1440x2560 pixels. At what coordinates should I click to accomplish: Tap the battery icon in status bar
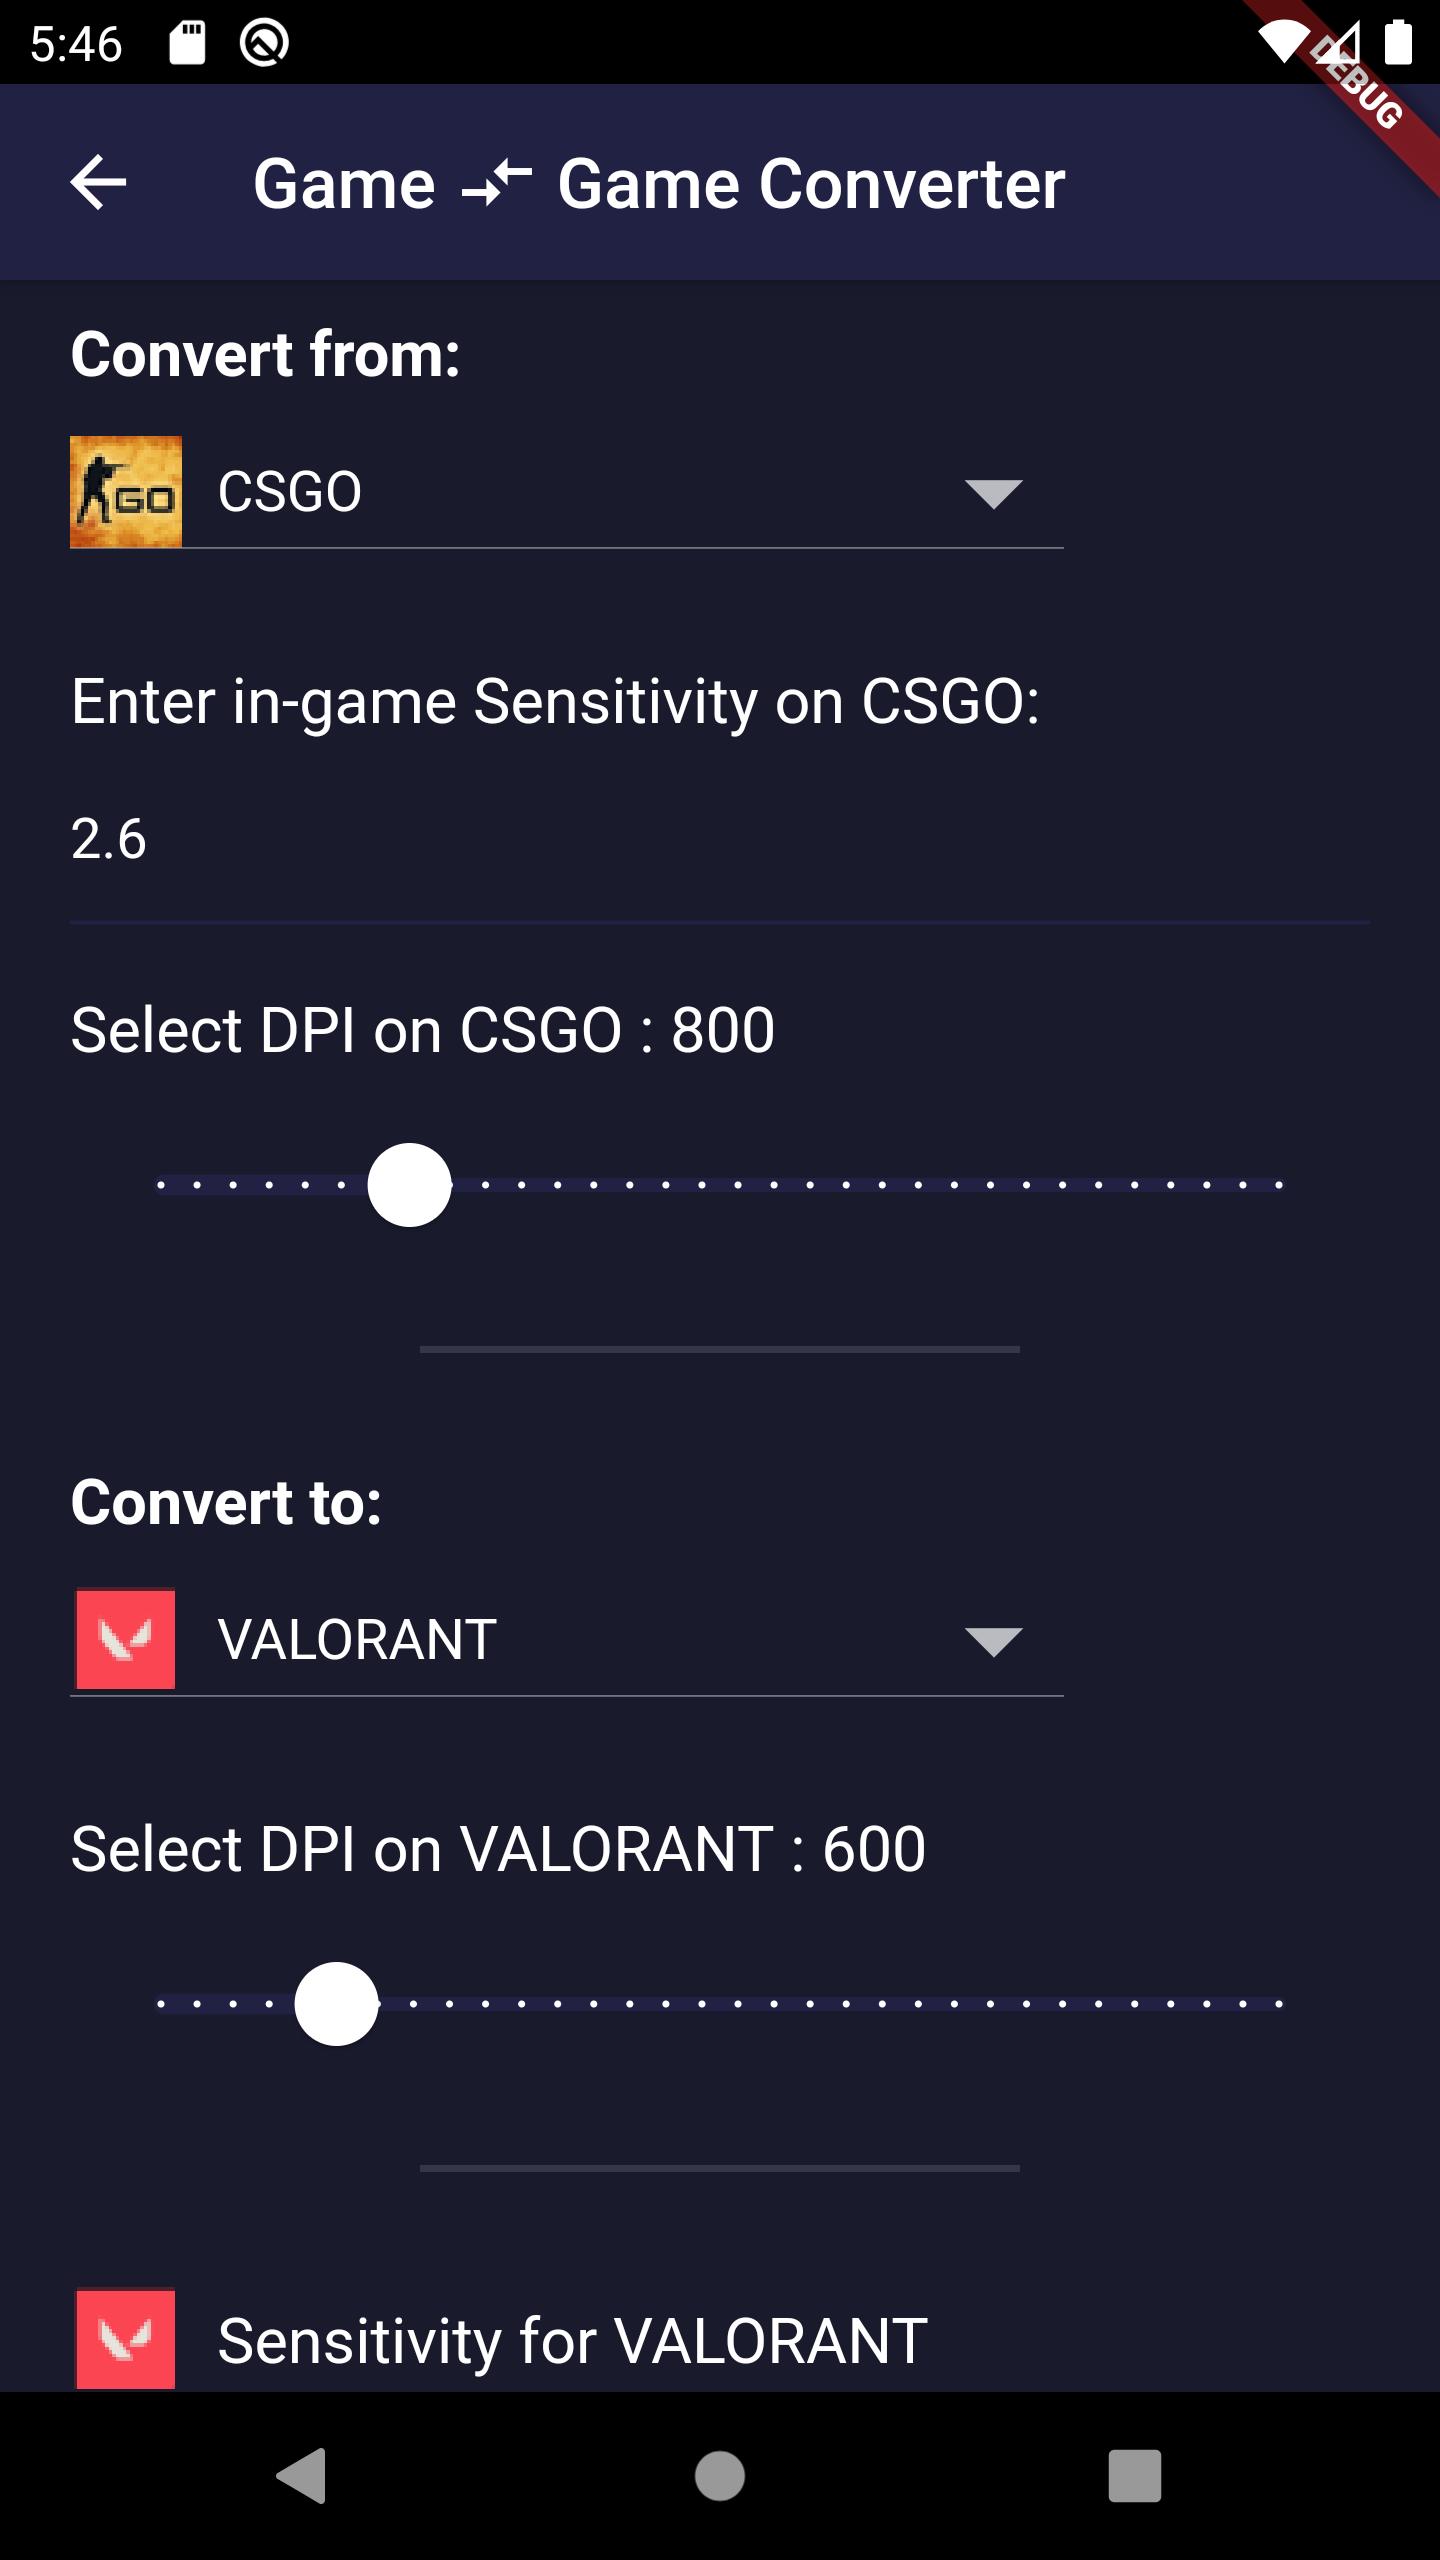point(1398,43)
